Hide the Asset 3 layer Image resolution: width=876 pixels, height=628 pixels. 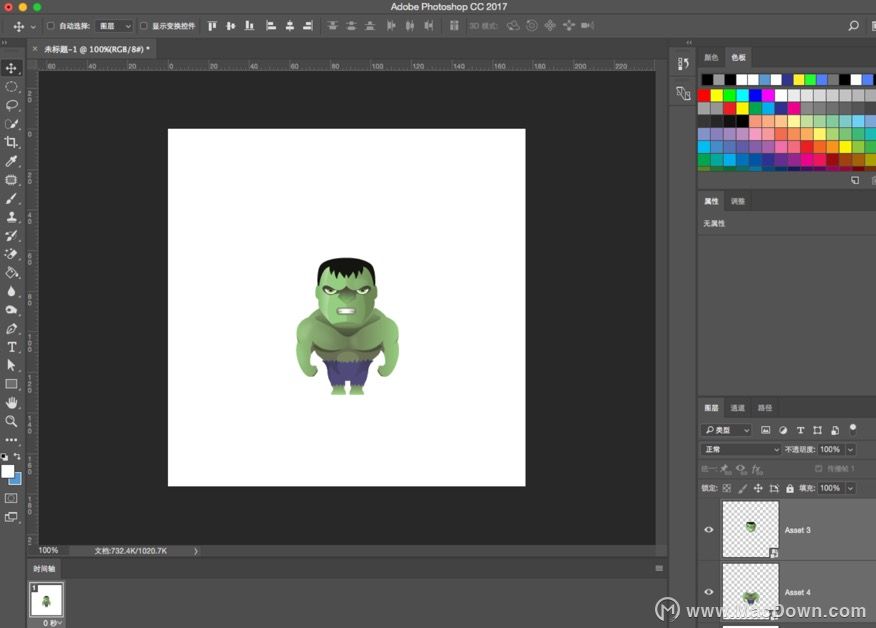point(708,530)
